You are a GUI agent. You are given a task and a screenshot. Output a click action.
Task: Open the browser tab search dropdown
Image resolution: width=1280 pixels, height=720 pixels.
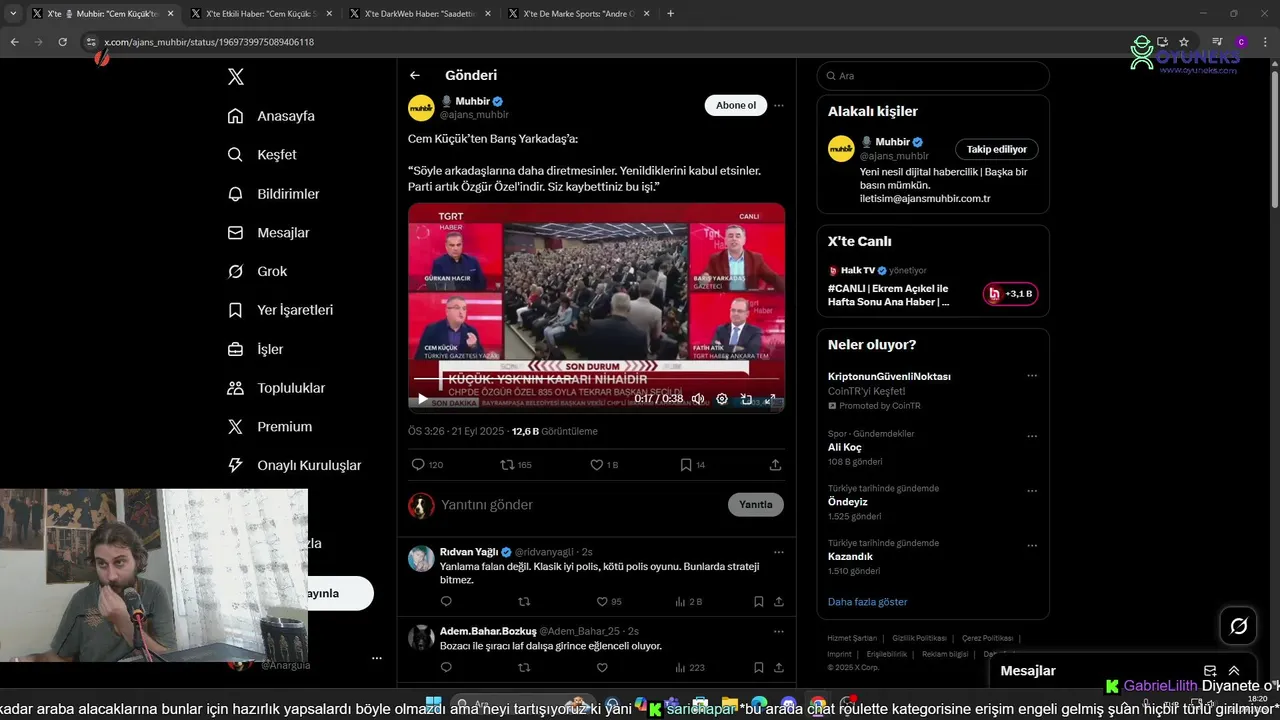(13, 14)
